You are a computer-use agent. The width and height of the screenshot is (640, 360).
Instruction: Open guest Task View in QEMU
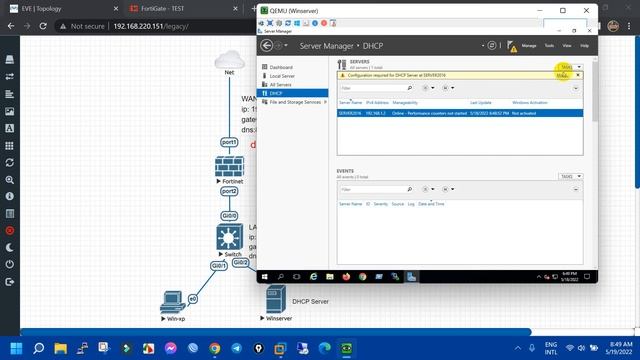297,277
